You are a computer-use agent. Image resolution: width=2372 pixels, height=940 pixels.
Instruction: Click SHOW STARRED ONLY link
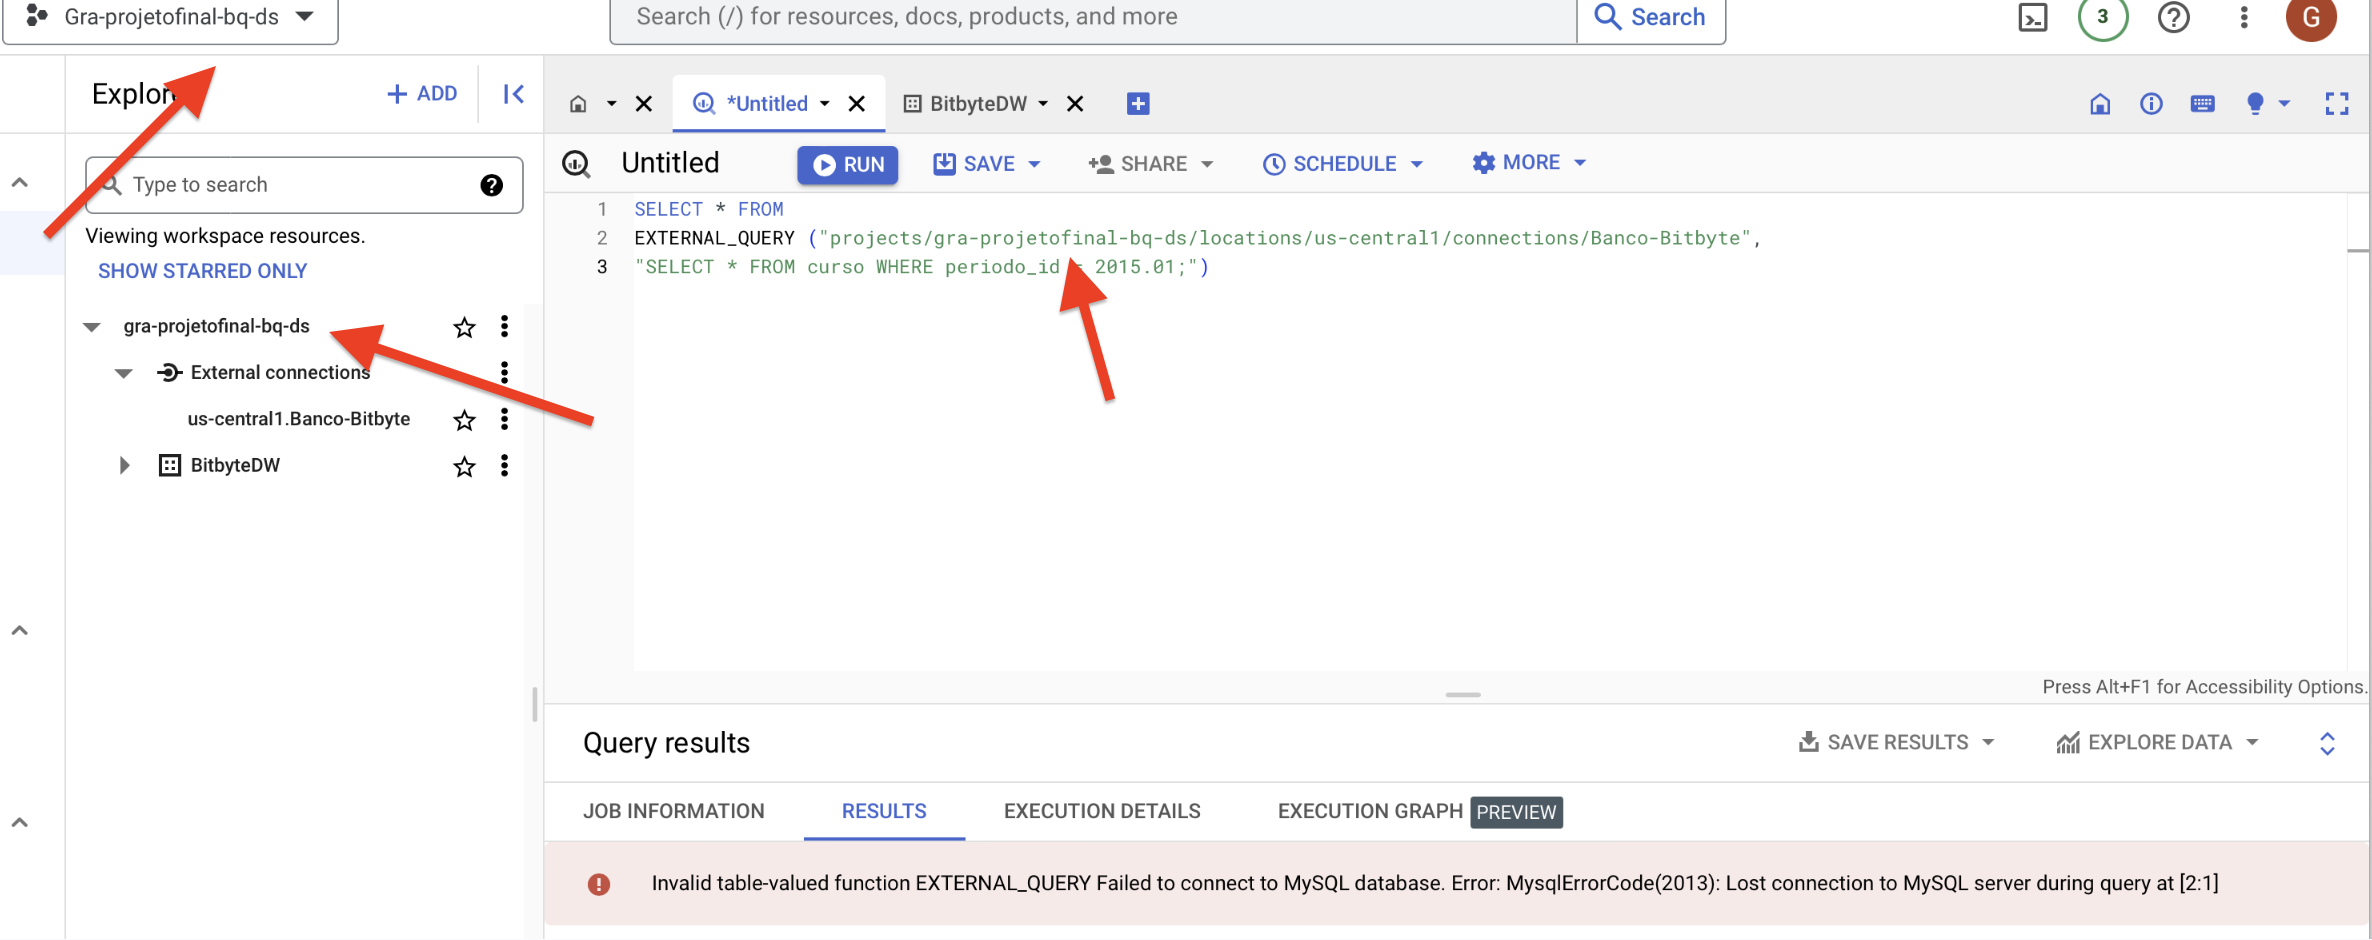(202, 271)
